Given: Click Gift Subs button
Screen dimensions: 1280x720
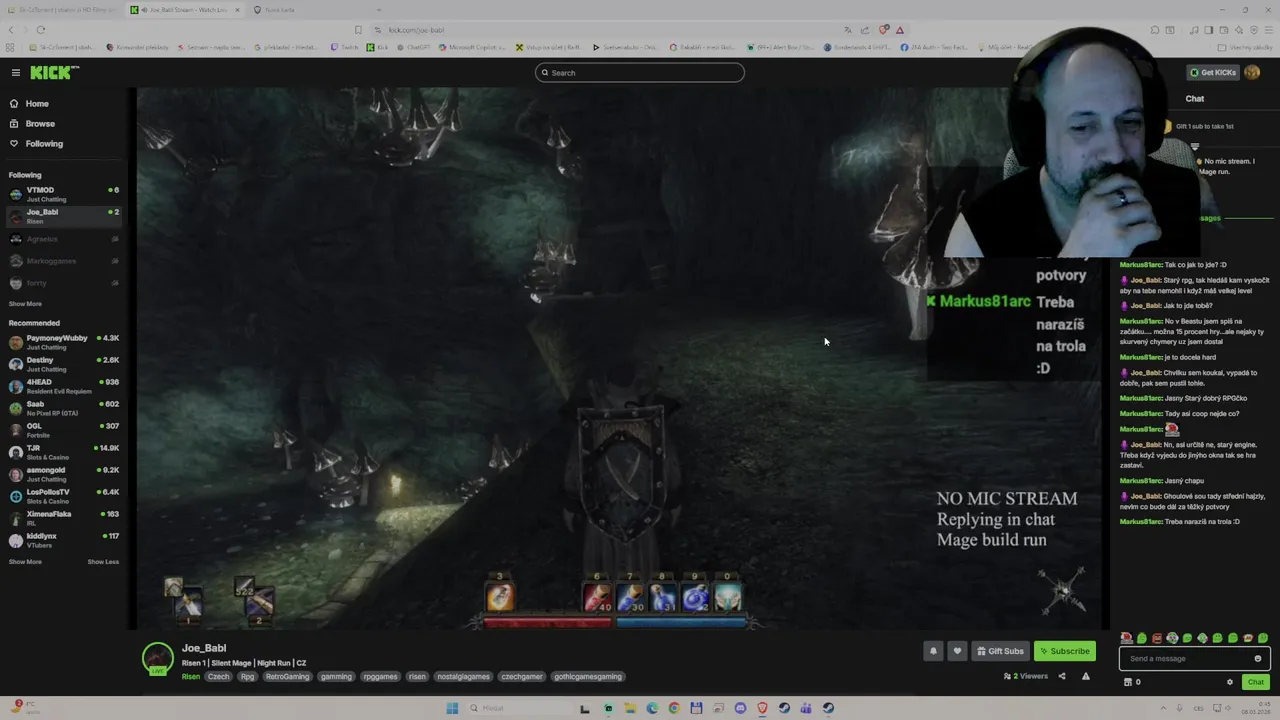Looking at the screenshot, I should tap(1000, 651).
